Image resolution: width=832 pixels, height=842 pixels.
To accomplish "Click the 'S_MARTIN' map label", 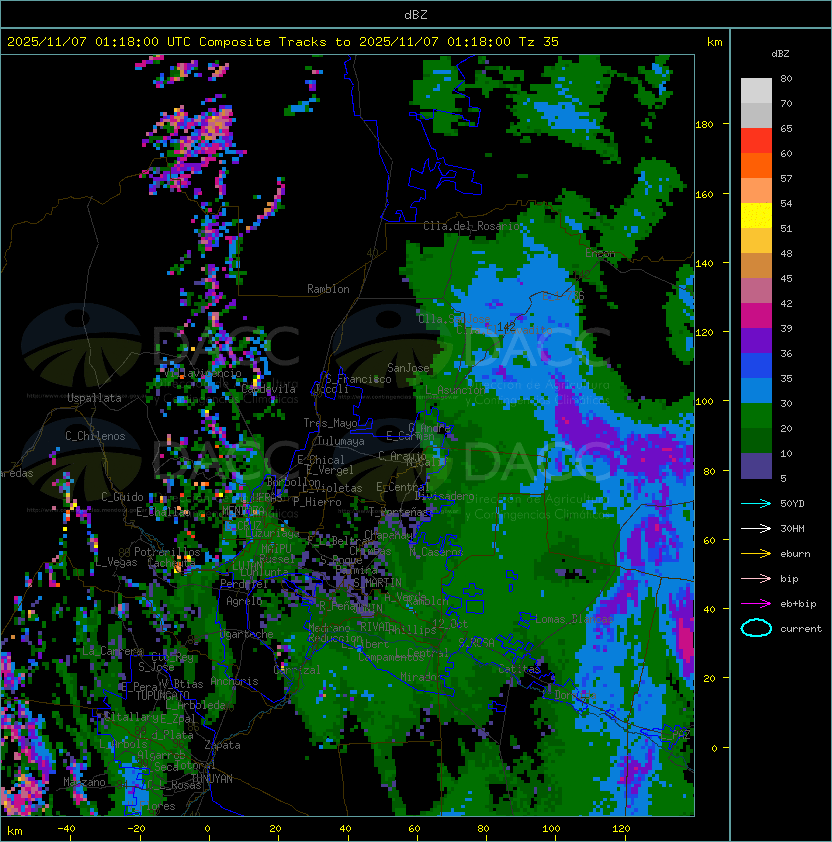I will 377,582.
